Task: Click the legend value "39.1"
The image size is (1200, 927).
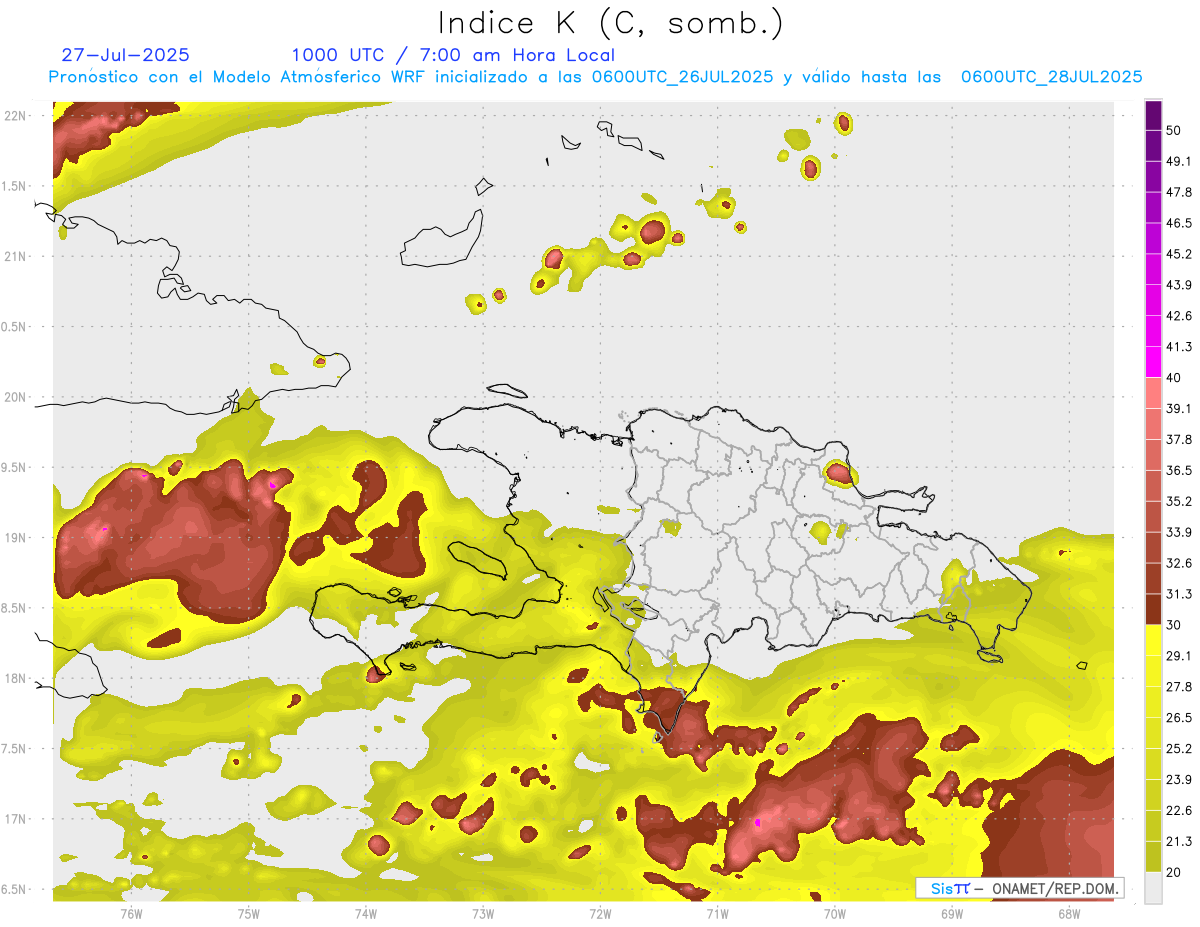Action: click(1179, 409)
